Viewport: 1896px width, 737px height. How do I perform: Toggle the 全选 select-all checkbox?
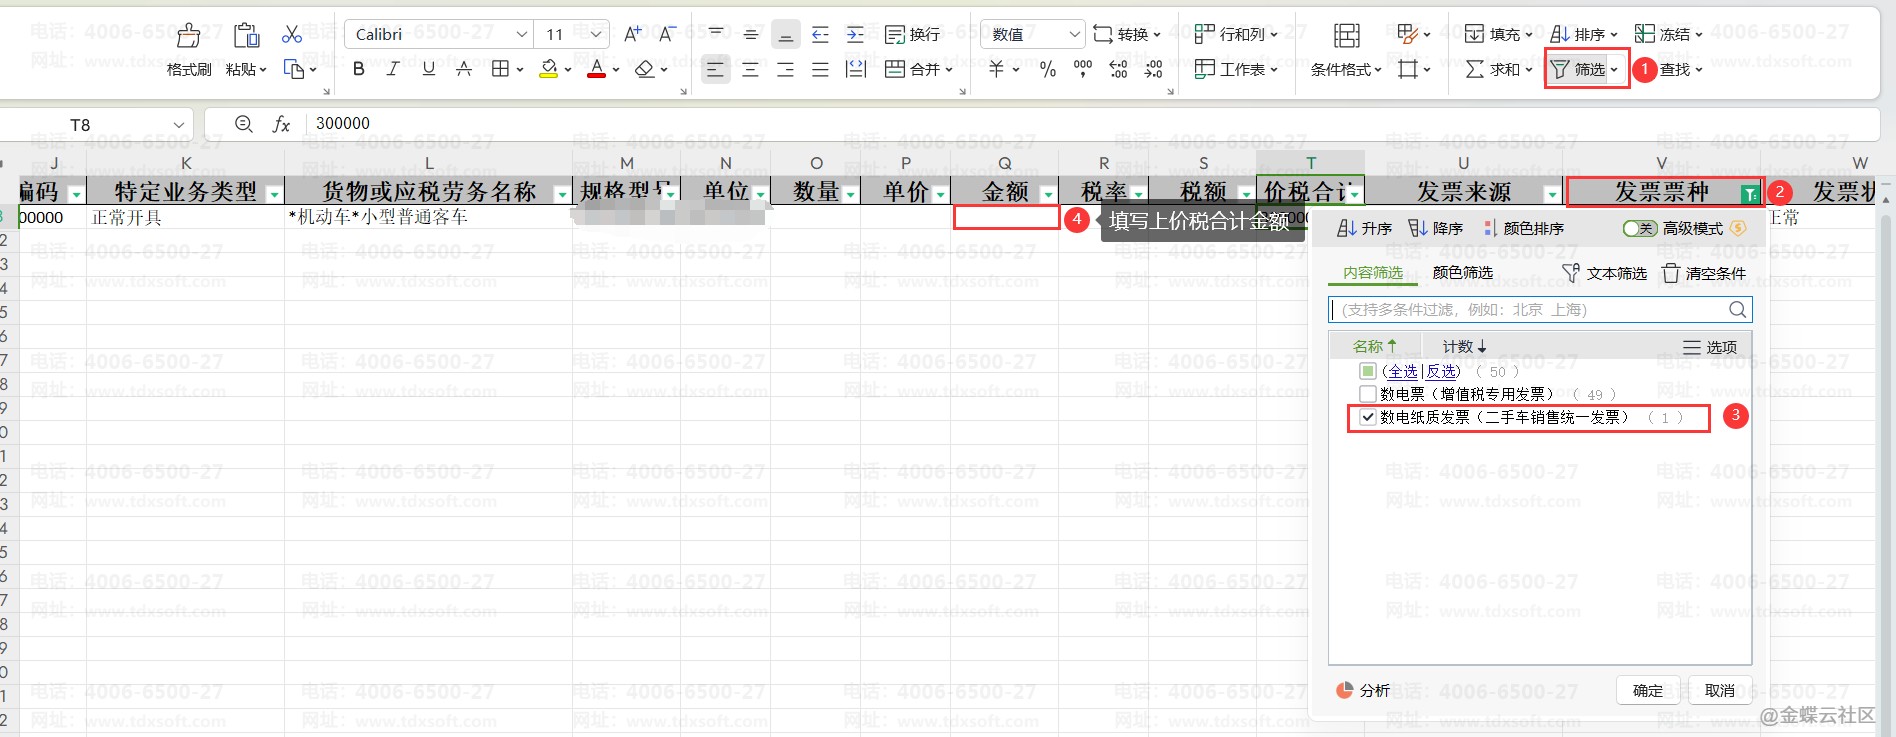tap(1368, 371)
